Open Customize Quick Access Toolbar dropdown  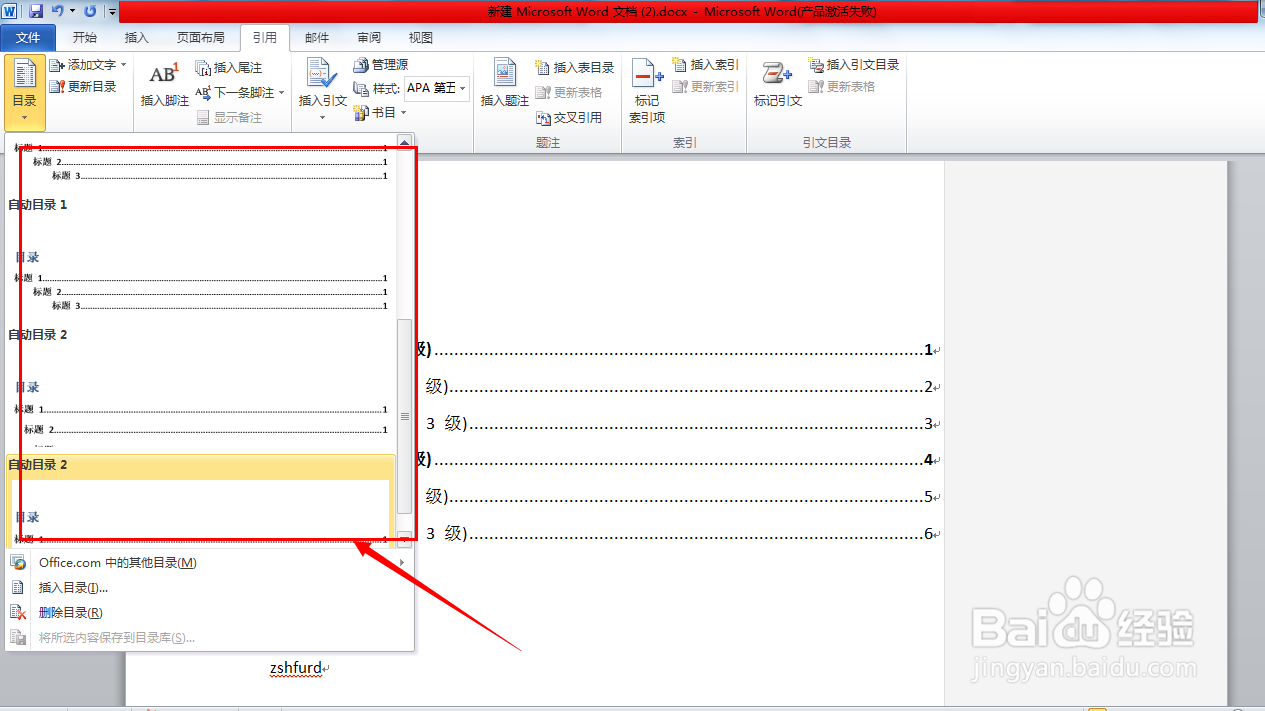(x=112, y=12)
